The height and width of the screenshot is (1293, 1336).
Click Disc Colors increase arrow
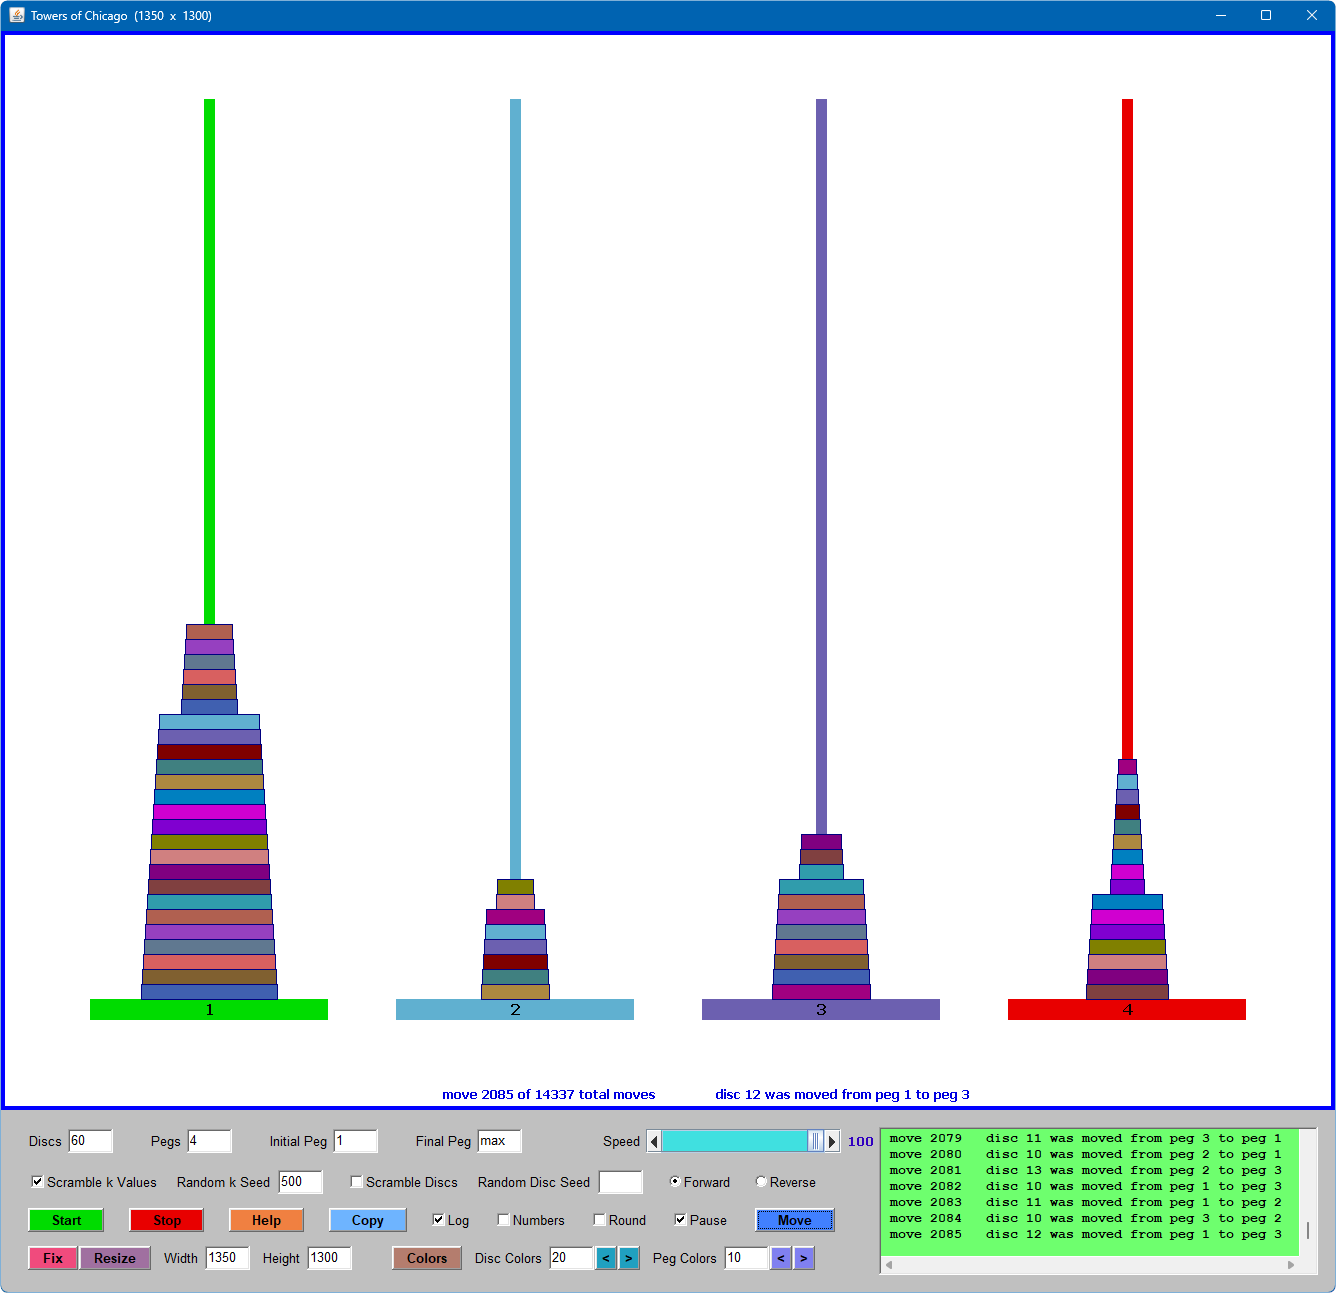click(629, 1258)
